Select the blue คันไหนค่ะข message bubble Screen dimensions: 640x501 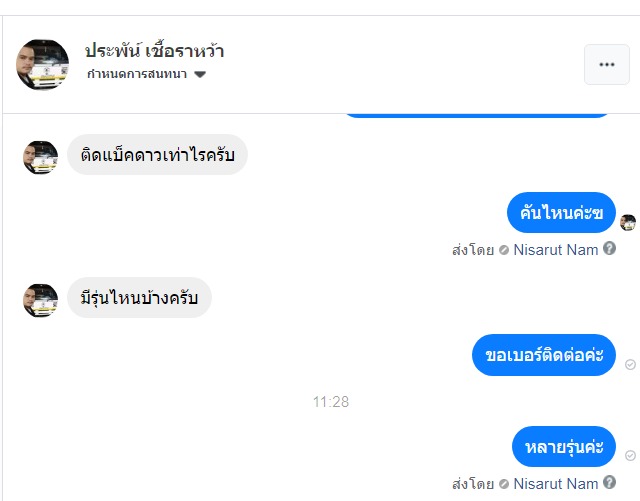coord(561,212)
